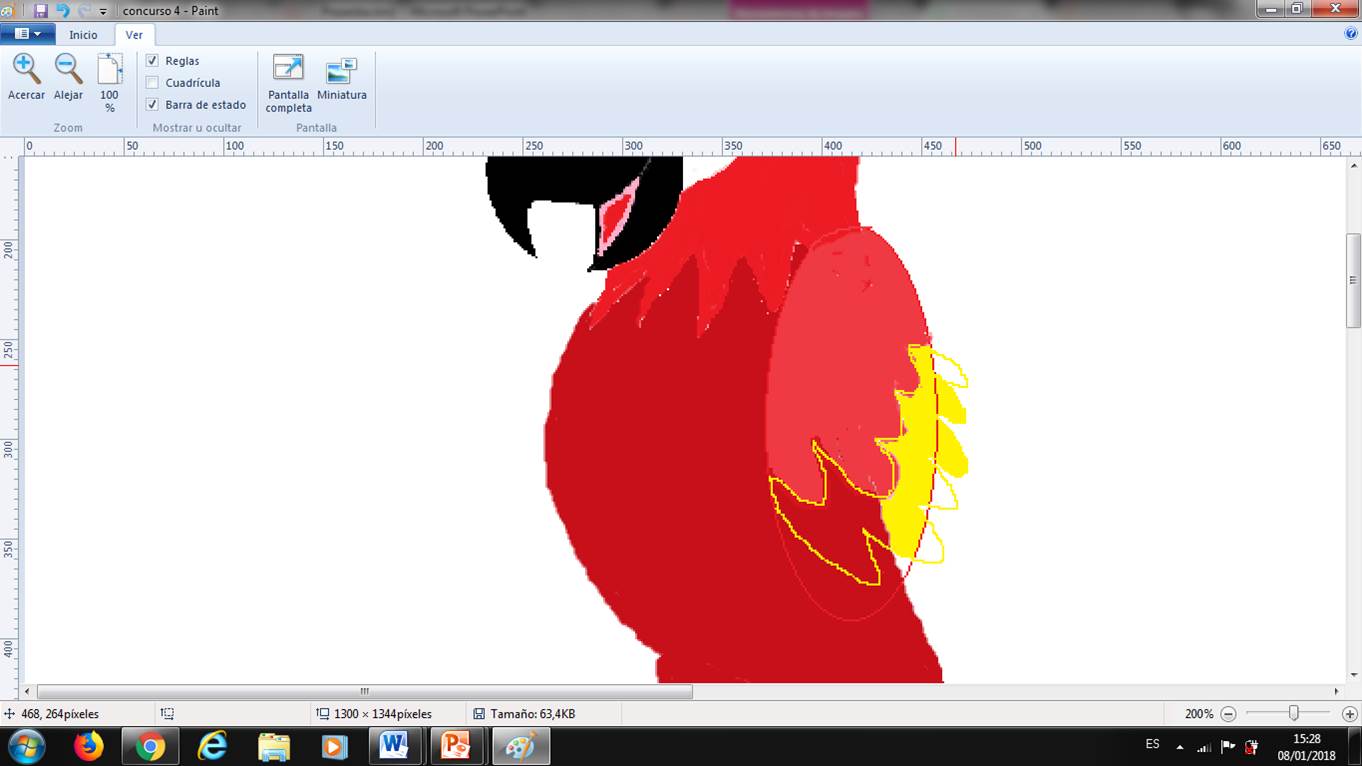Click the zoom slider handle in the status bar
Viewport: 1362px width, 766px height.
point(1294,714)
